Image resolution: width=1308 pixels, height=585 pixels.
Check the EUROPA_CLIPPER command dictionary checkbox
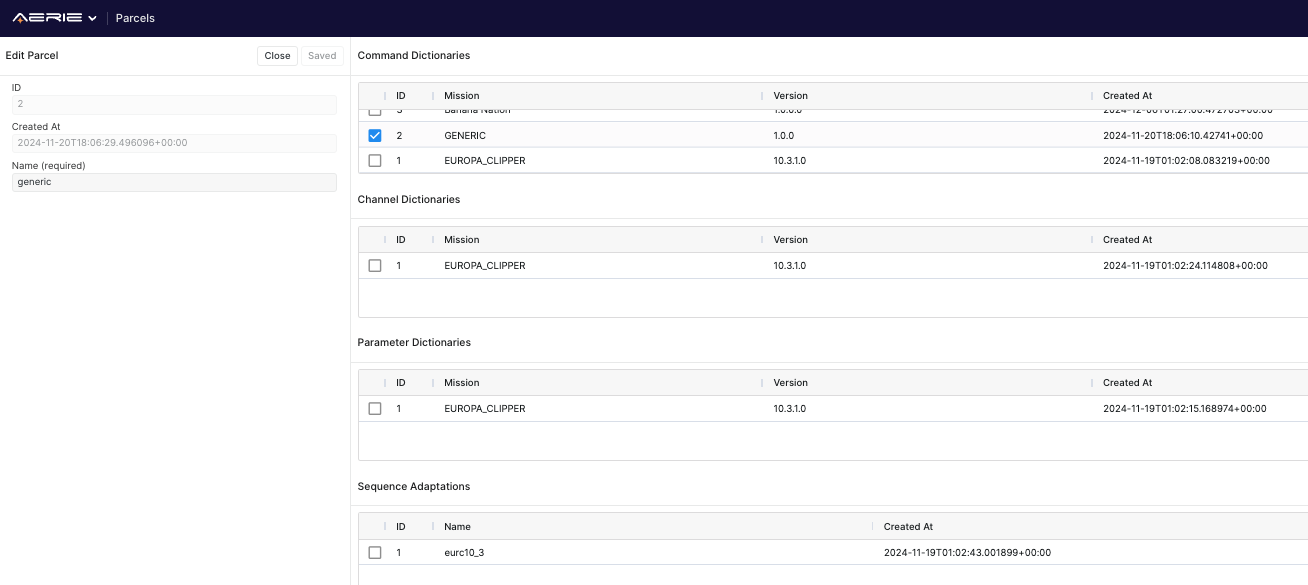tap(374, 160)
